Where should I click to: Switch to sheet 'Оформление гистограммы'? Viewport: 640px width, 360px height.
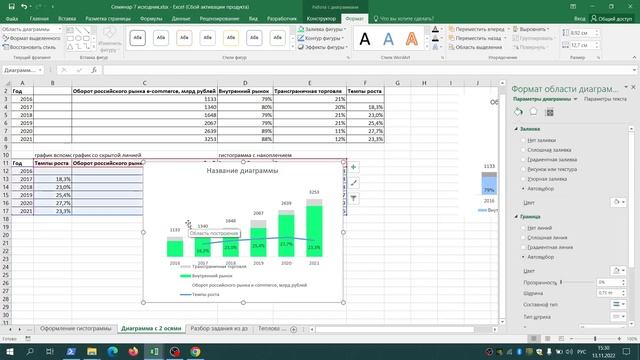click(76, 329)
